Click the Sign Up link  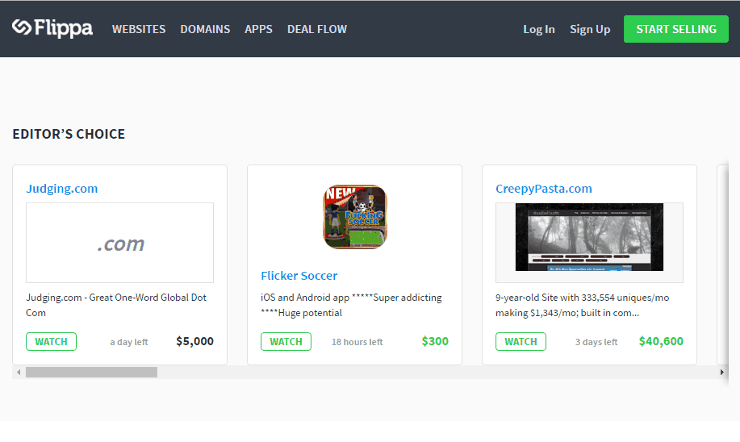590,29
